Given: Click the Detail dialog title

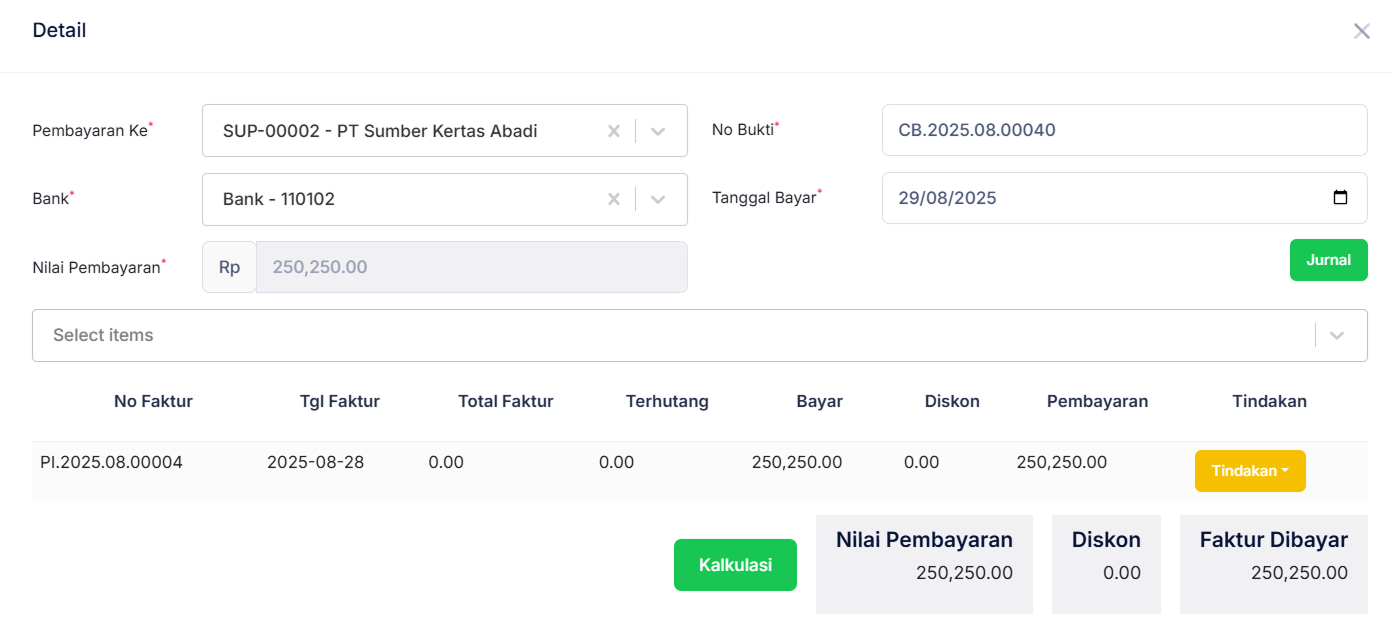Looking at the screenshot, I should point(59,30).
